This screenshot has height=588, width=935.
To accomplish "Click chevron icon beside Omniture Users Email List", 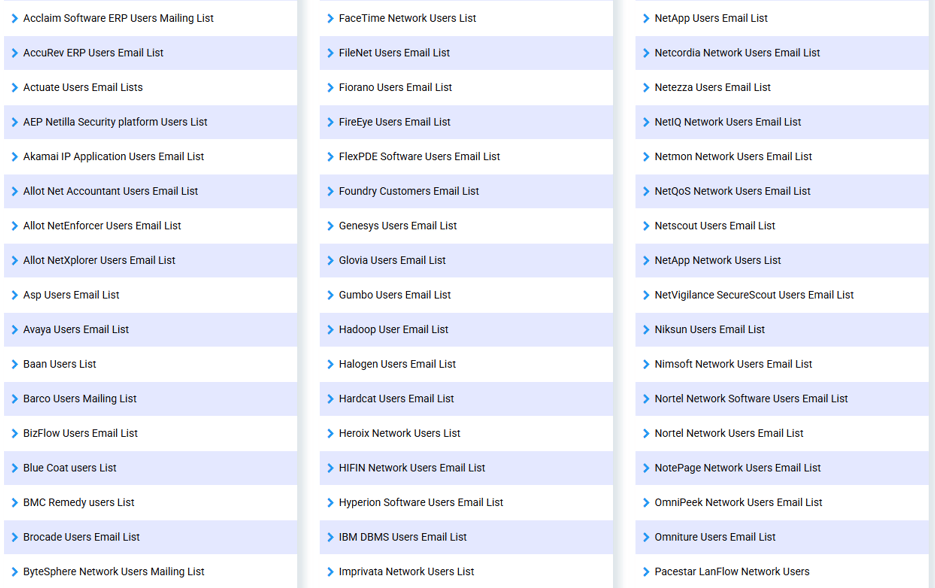I will click(646, 537).
